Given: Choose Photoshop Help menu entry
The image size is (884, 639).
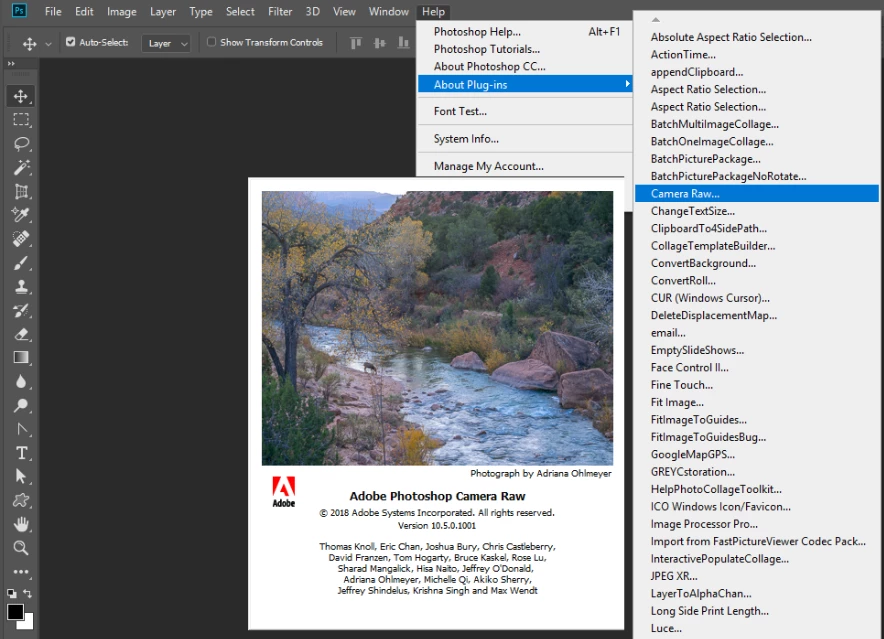Looking at the screenshot, I should pos(524,32).
